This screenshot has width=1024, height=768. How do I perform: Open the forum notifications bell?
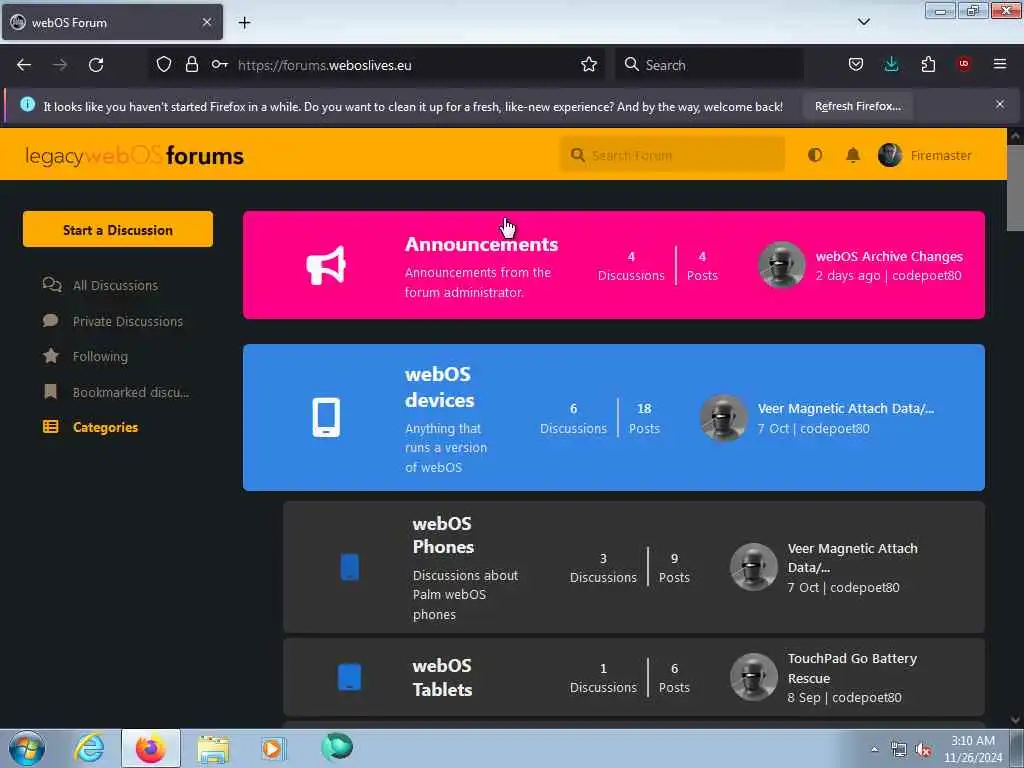tap(853, 155)
